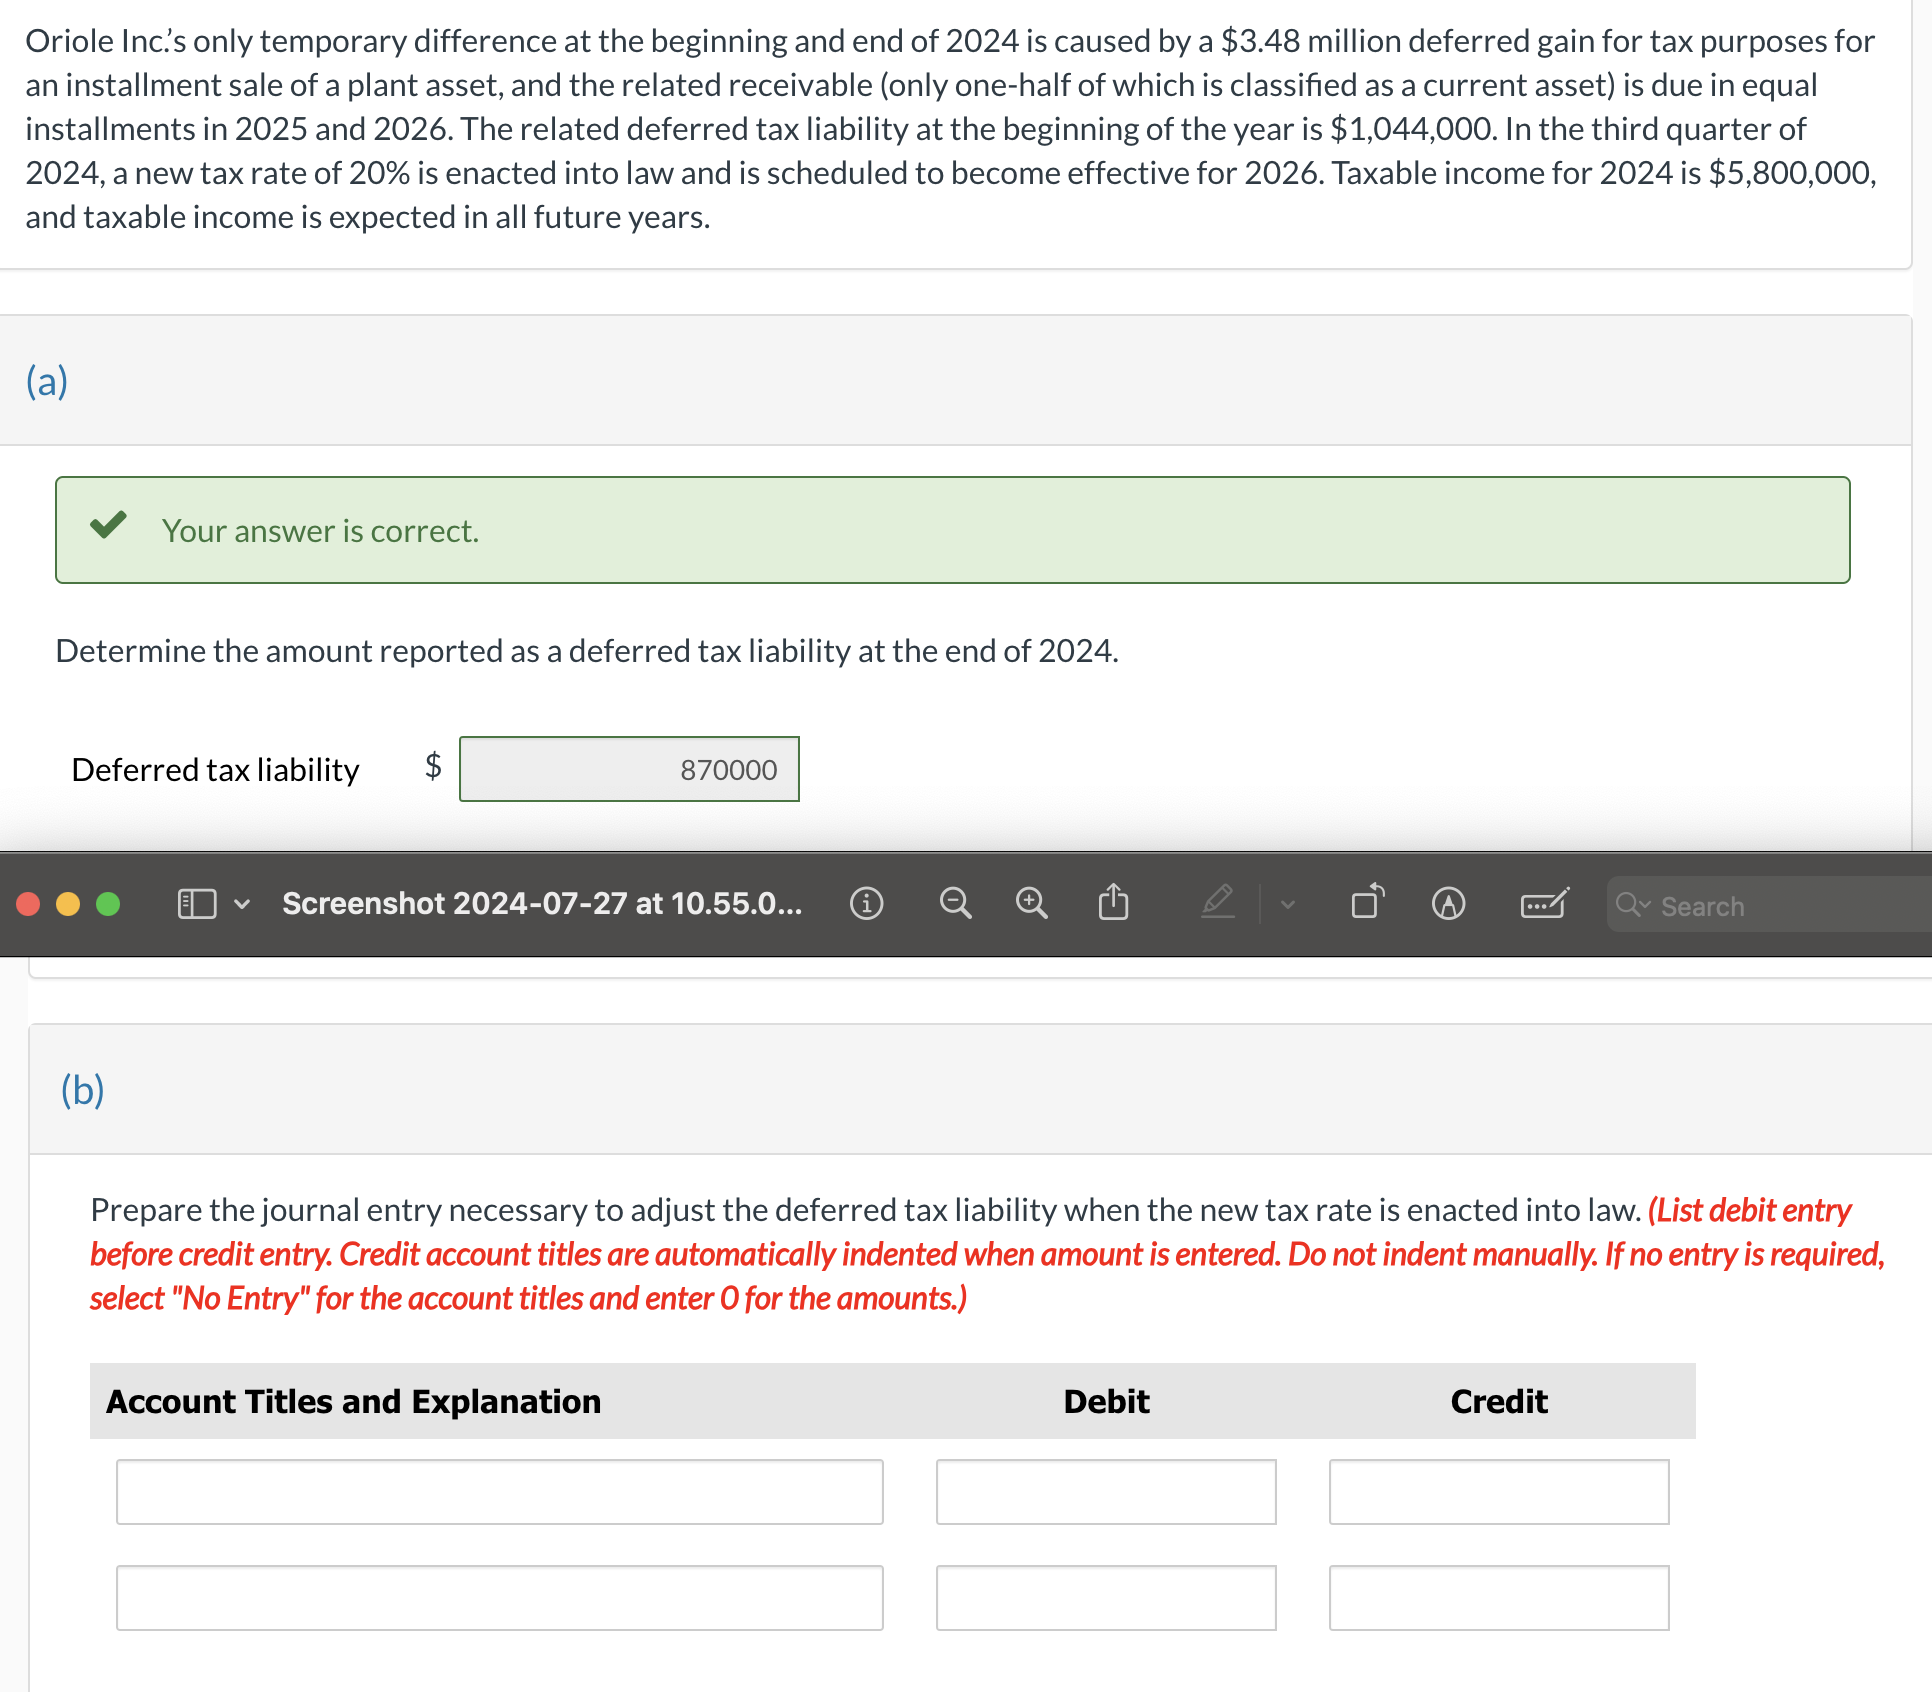Click the deferred tax liability amount field
The image size is (1932, 1692).
pos(629,769)
